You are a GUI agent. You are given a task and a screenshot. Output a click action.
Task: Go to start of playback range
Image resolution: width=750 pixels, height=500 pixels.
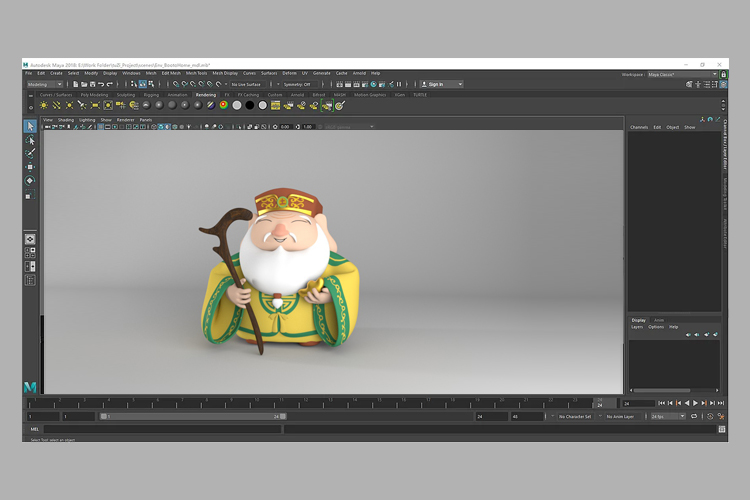662,403
